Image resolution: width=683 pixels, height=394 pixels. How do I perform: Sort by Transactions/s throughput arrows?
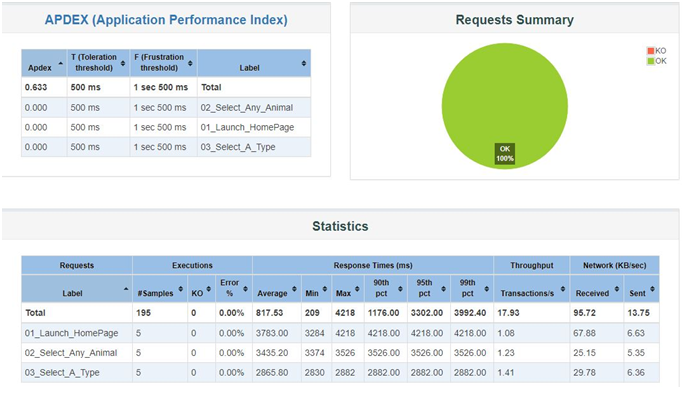563,289
